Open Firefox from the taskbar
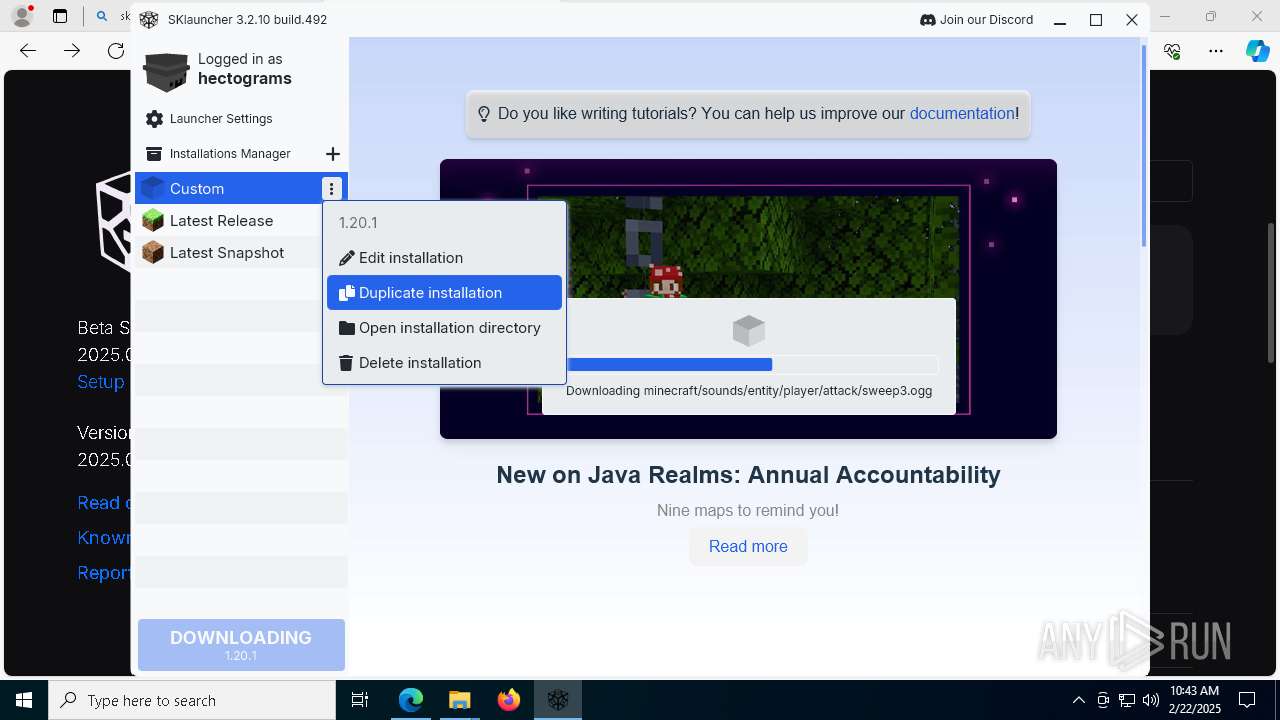The width and height of the screenshot is (1280, 720). click(x=509, y=700)
